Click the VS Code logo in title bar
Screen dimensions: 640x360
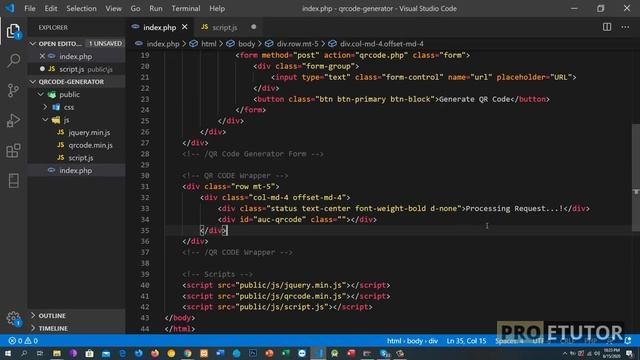[10, 8]
